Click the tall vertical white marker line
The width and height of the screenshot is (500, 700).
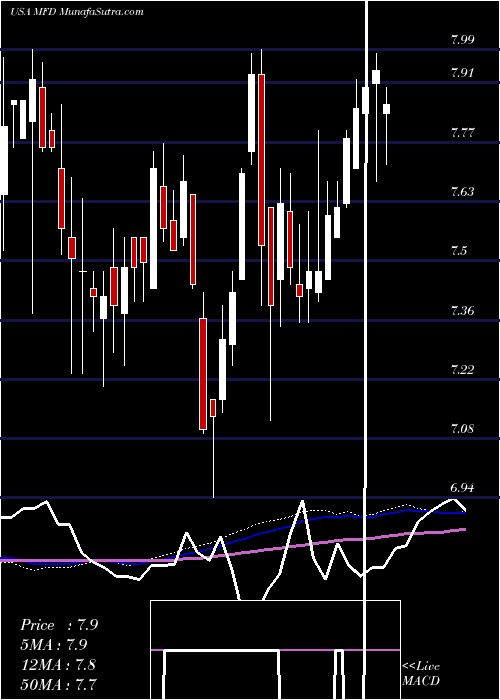367,350
